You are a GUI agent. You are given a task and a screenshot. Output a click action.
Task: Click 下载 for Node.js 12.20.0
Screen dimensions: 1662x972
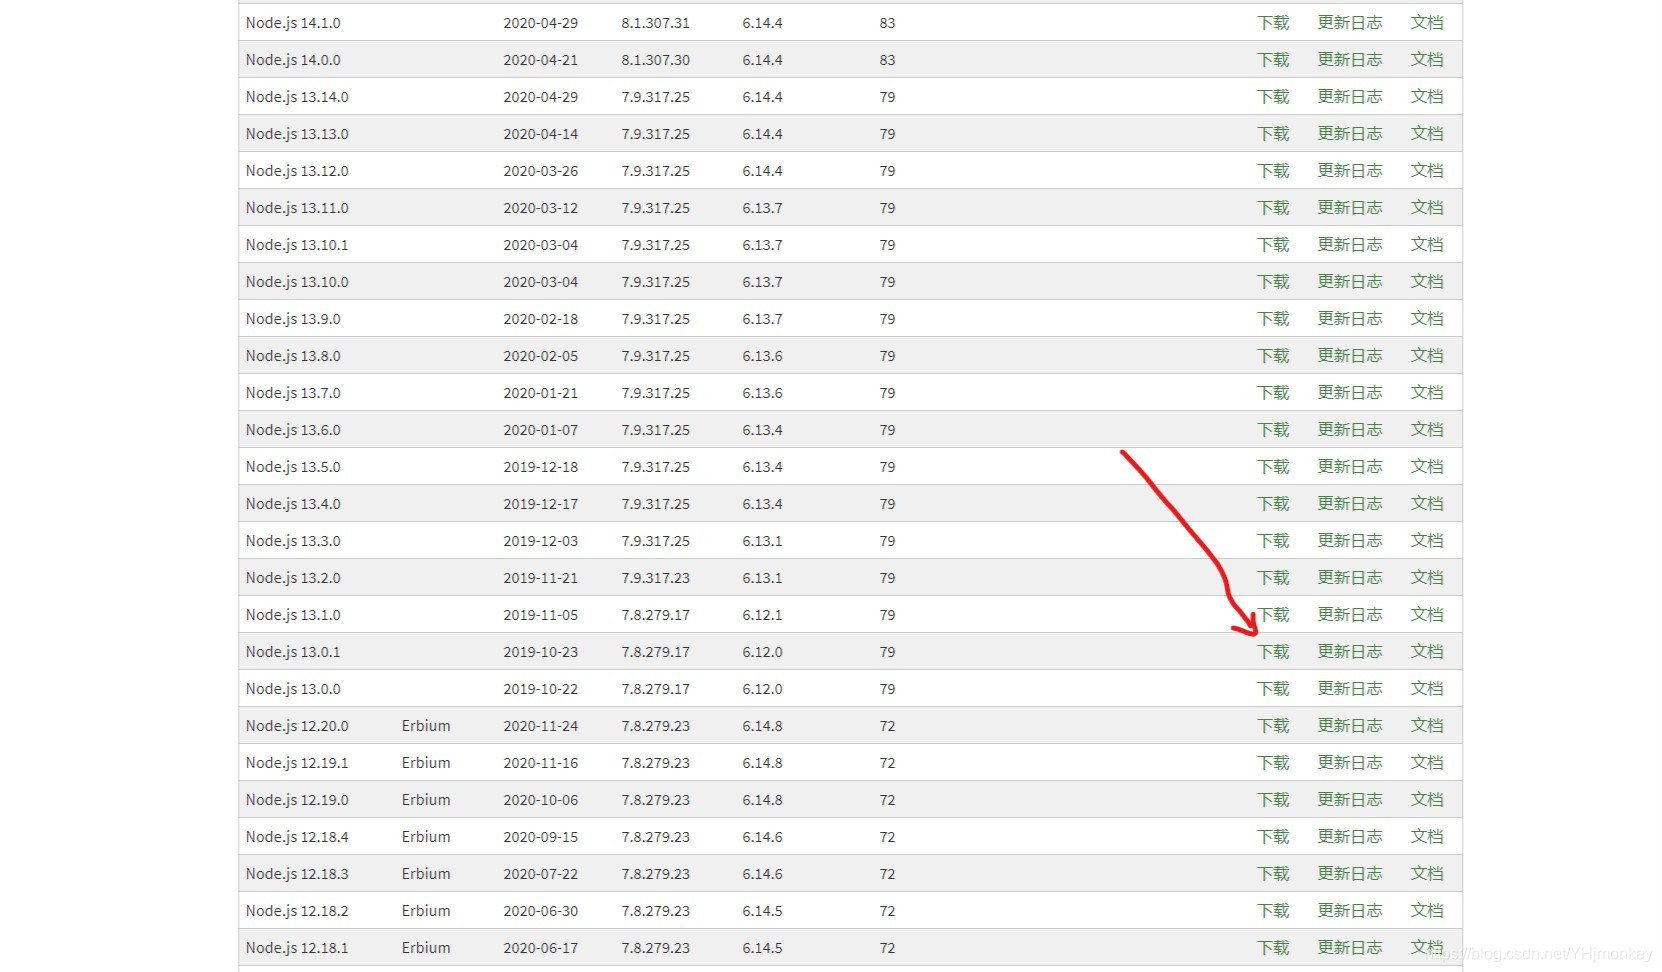(1273, 726)
